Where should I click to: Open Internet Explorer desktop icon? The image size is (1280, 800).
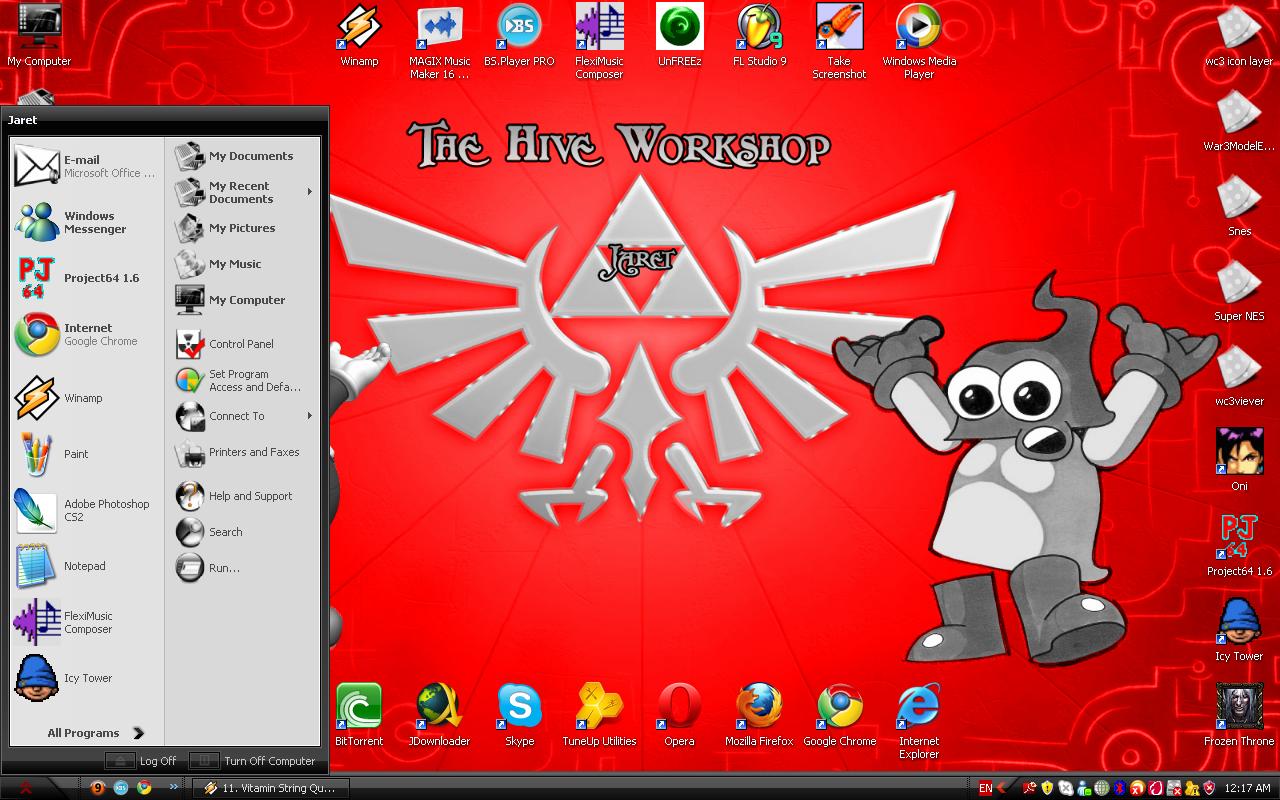pyautogui.click(x=919, y=721)
